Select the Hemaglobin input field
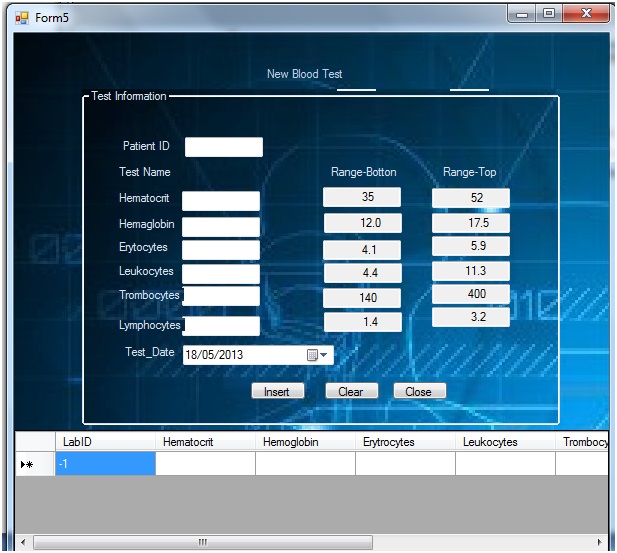 220,226
